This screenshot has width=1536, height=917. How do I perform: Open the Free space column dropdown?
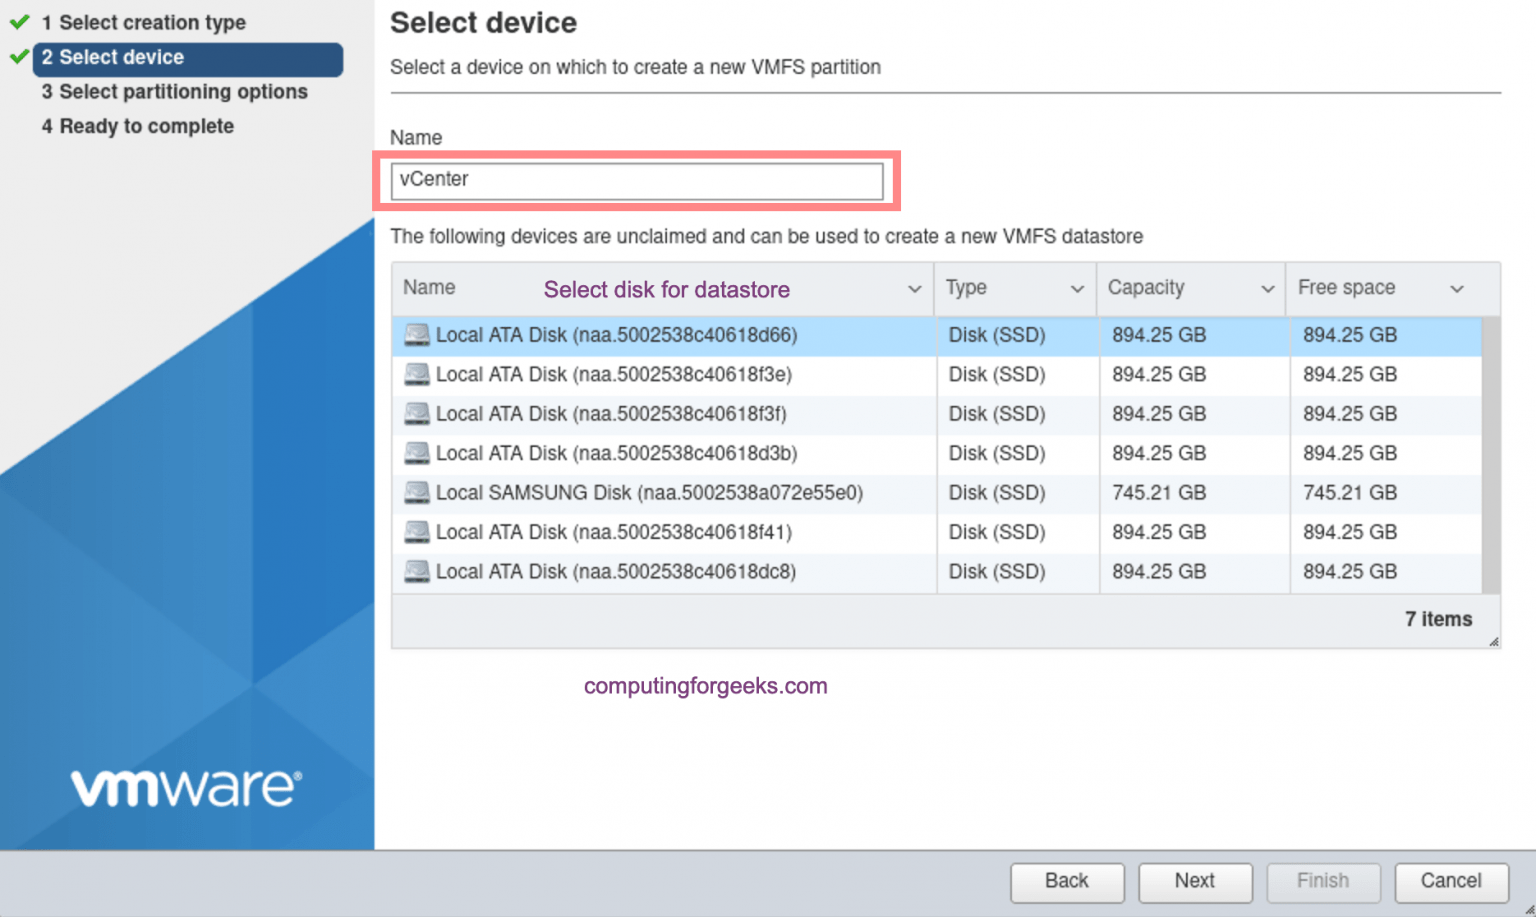(1457, 288)
